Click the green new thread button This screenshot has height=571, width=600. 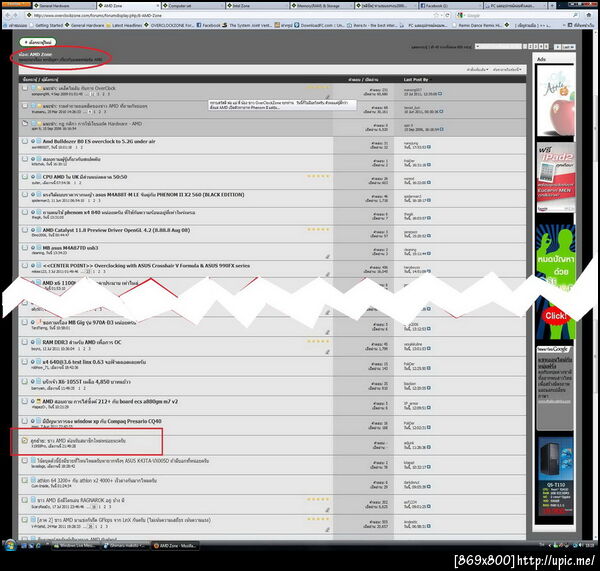[x=38, y=42]
